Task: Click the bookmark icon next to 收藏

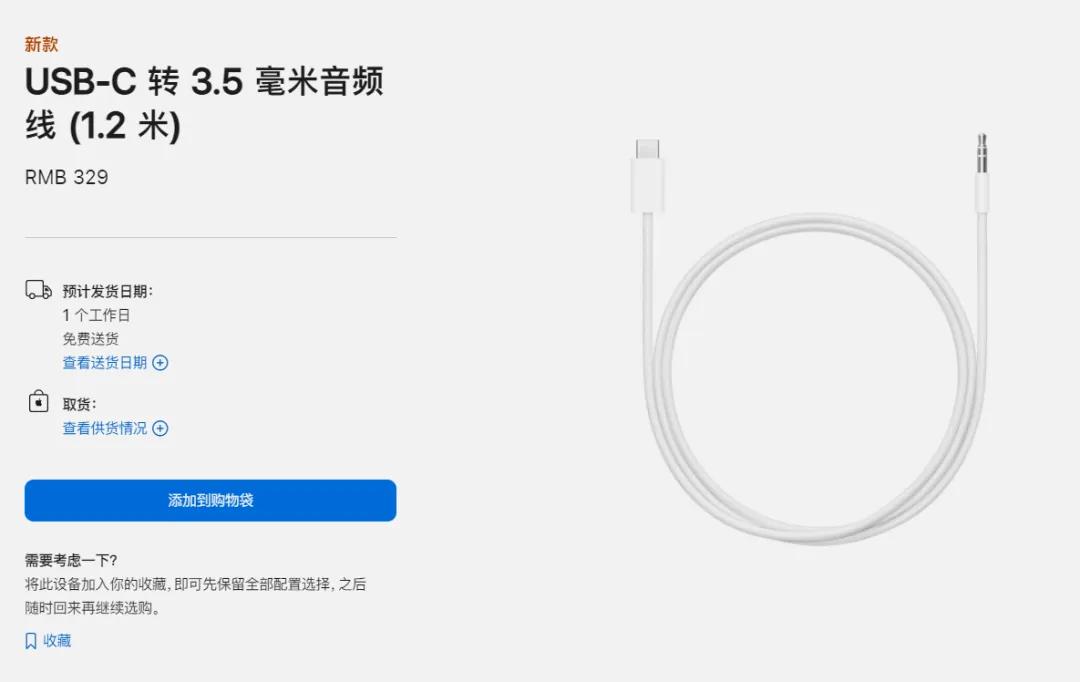Action: (x=30, y=641)
